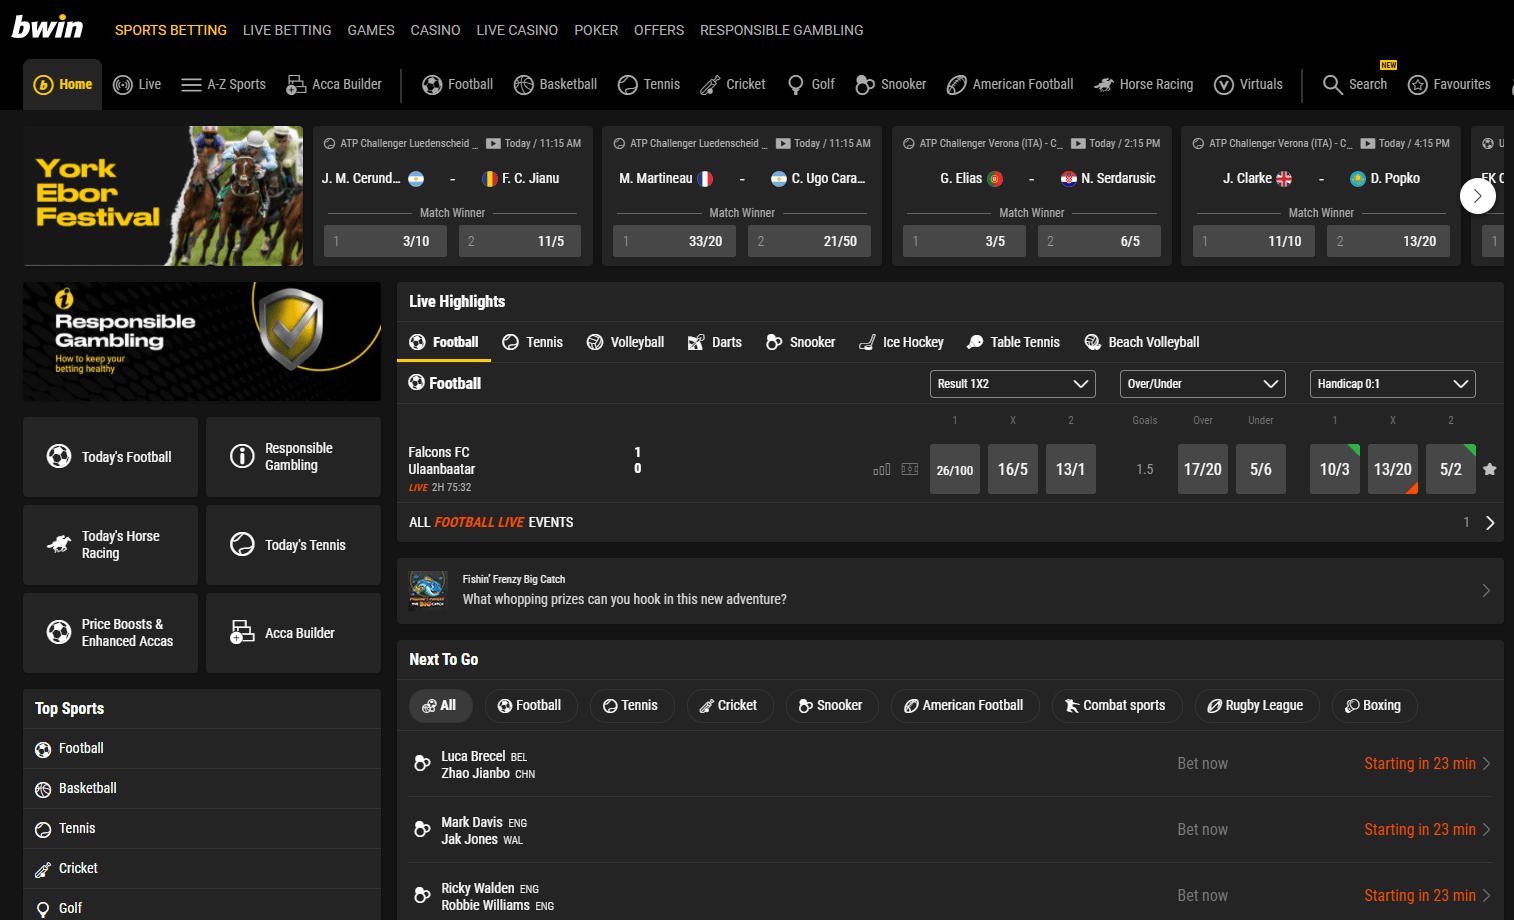Viewport: 1514px width, 920px height.
Task: Open the Acca Builder icon in top bar
Action: [x=296, y=85]
